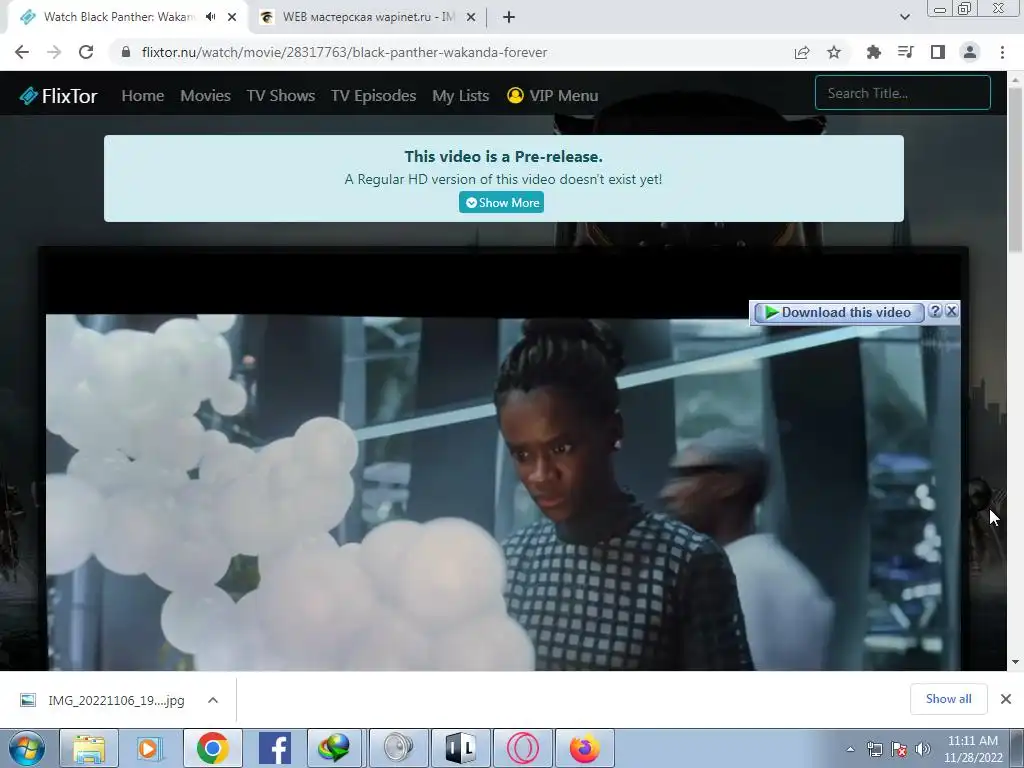Toggle the browser side panel icon
Screen dimensions: 1024x768
tap(938, 52)
